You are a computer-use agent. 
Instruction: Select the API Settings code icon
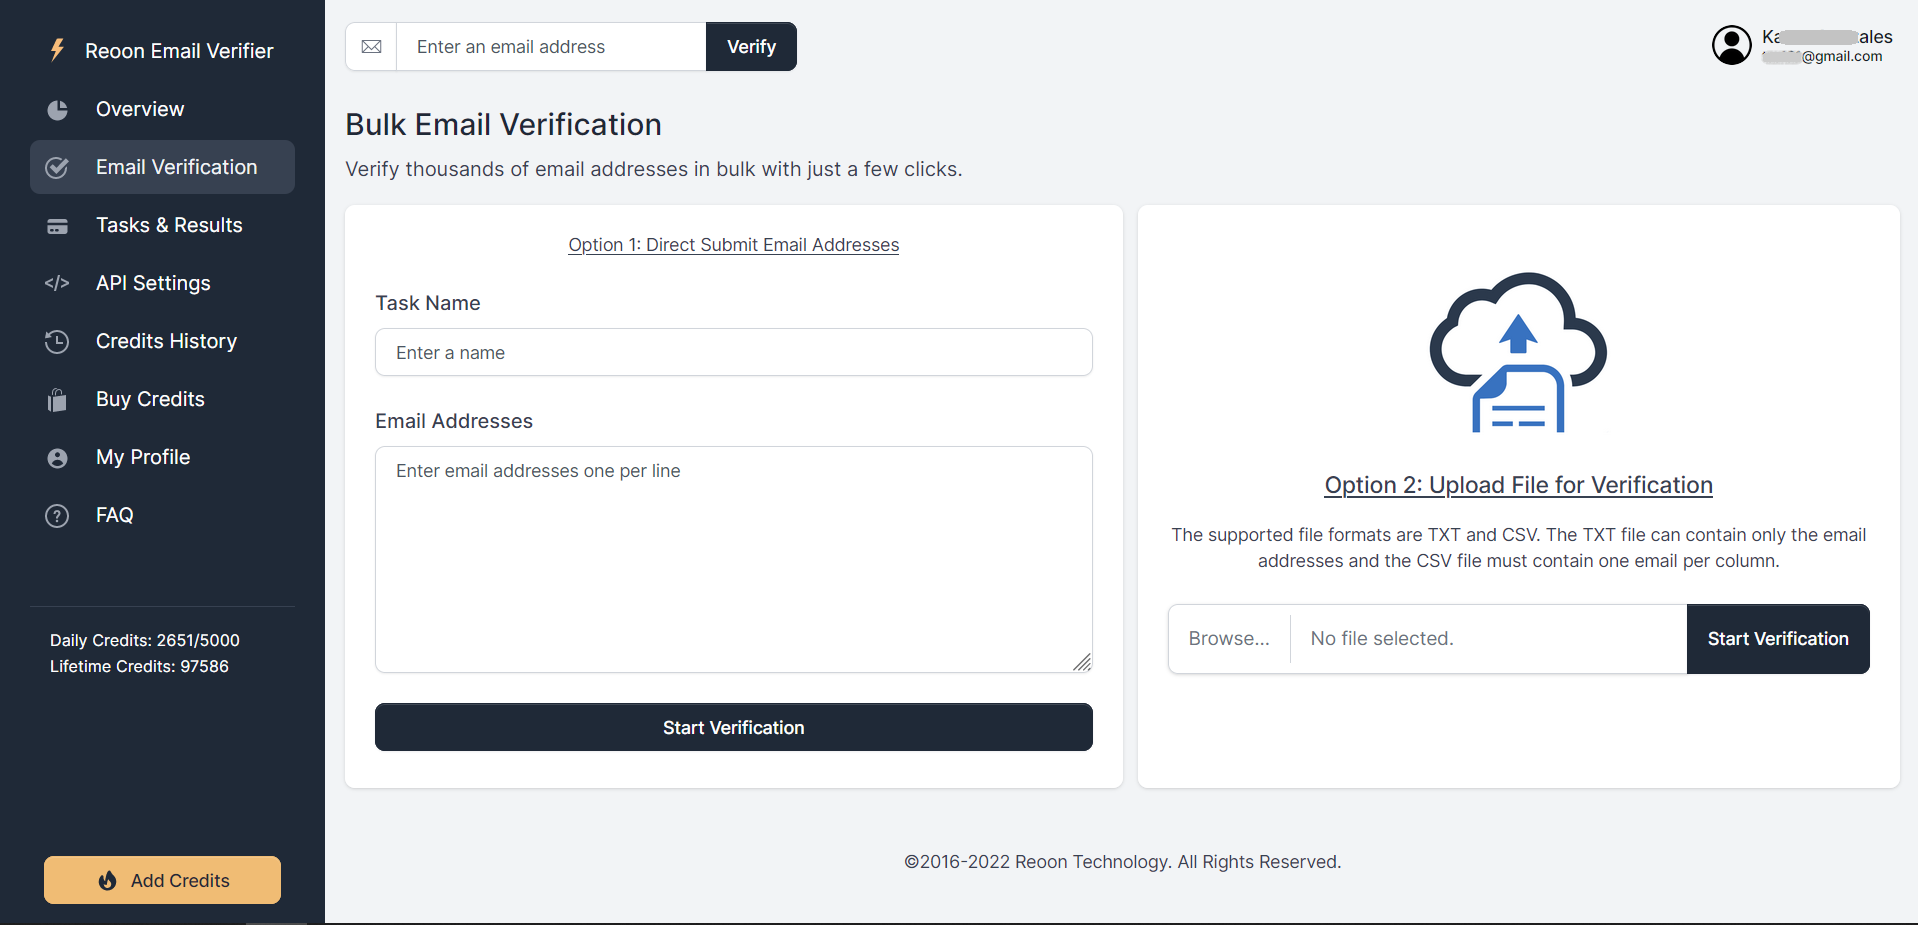[57, 284]
